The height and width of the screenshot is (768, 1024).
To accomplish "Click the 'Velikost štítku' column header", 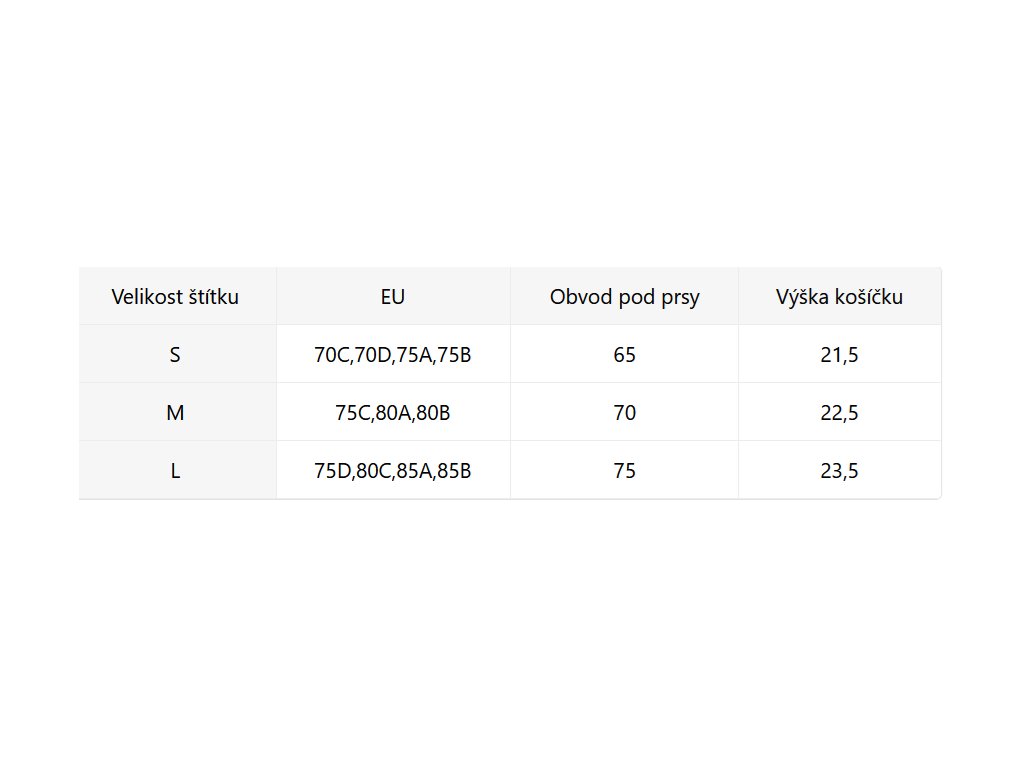I will click(176, 297).
